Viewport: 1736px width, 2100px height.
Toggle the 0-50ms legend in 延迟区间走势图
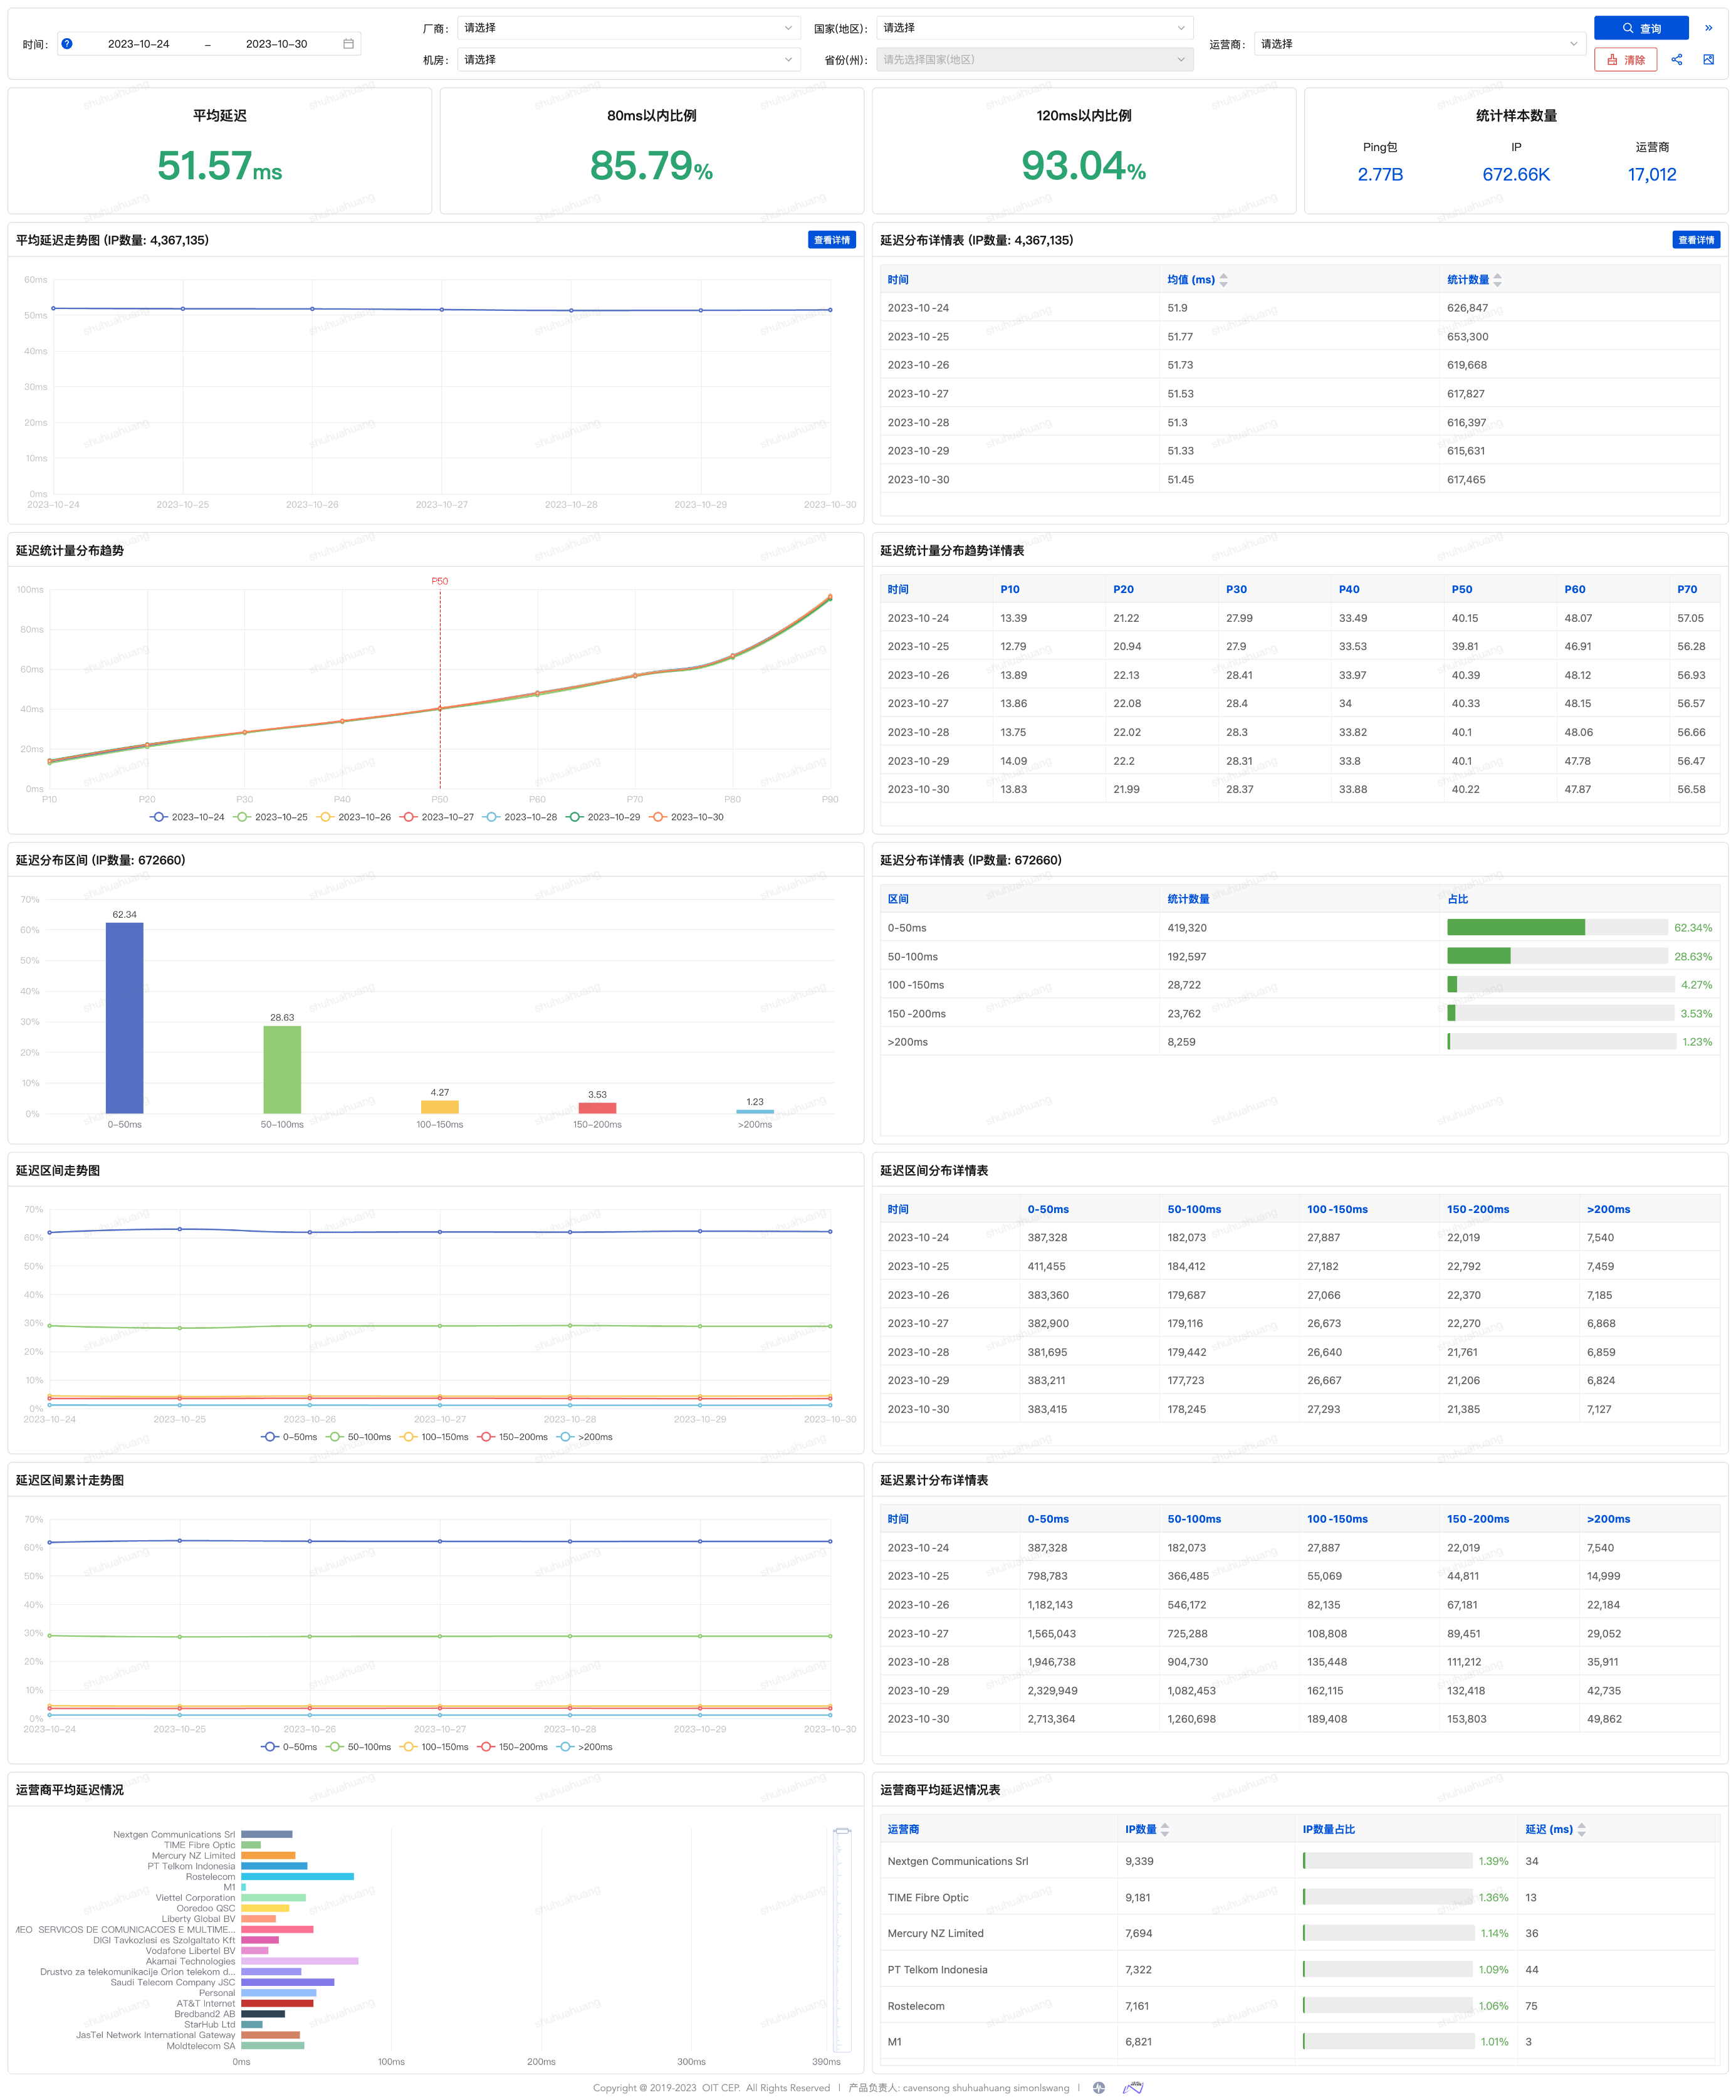click(289, 1437)
